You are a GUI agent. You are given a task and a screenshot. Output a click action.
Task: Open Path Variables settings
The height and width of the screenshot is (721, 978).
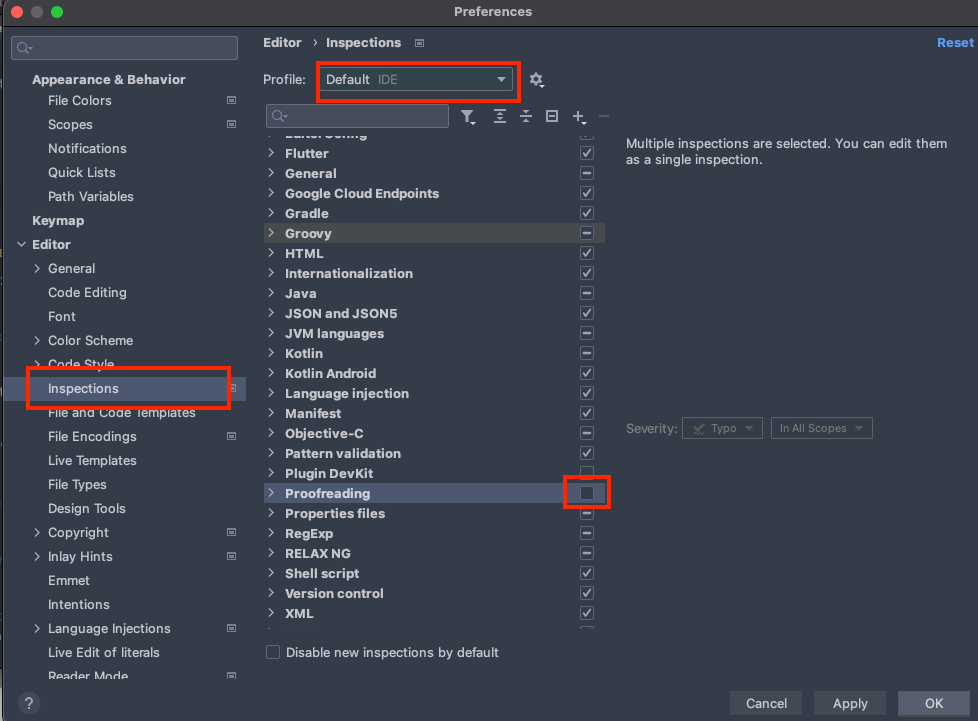[90, 196]
